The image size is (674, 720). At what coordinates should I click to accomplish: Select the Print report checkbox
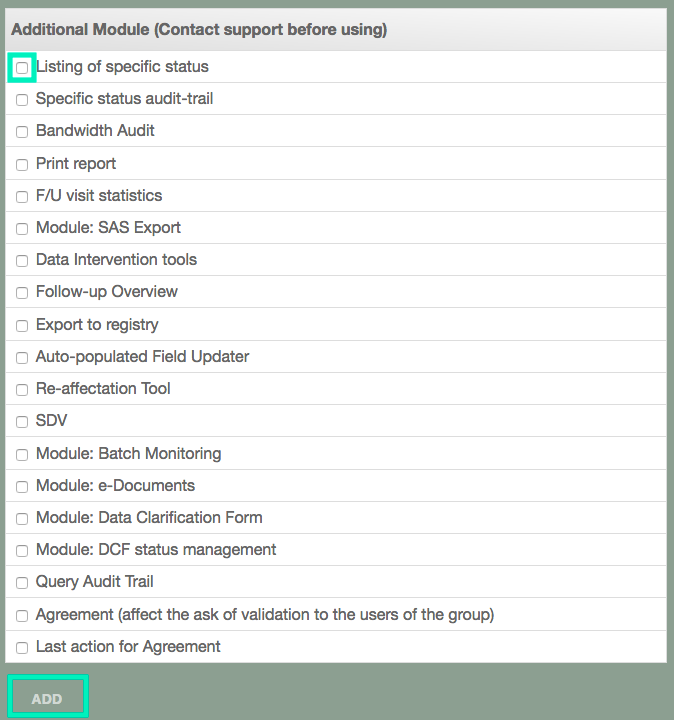coord(22,164)
